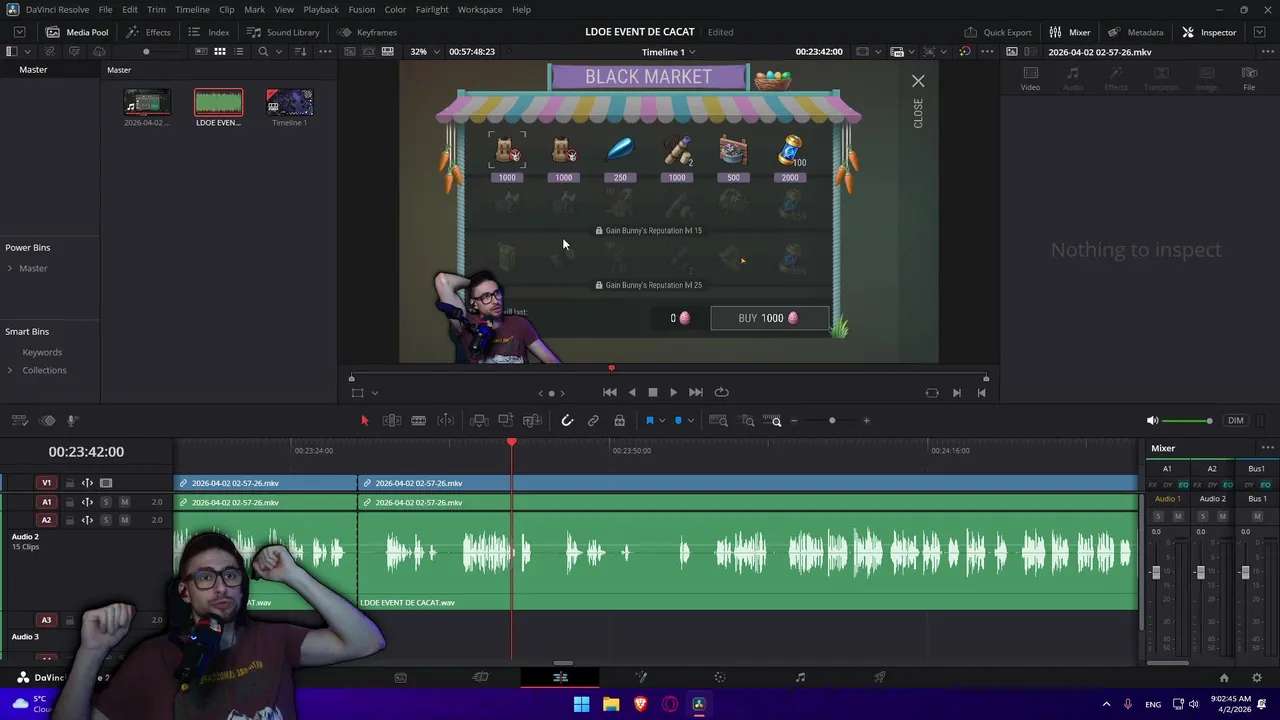
Task: Click Replace Clip edit icon
Action: tap(532, 421)
